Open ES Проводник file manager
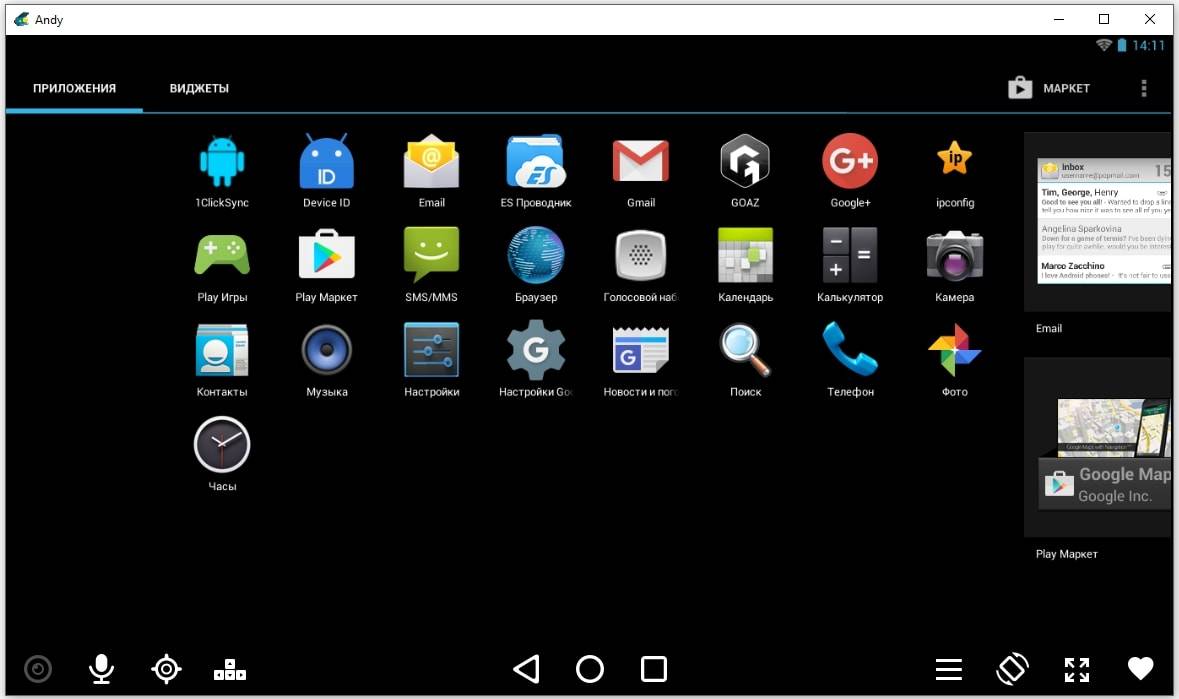The width and height of the screenshot is (1179, 699). 535,162
